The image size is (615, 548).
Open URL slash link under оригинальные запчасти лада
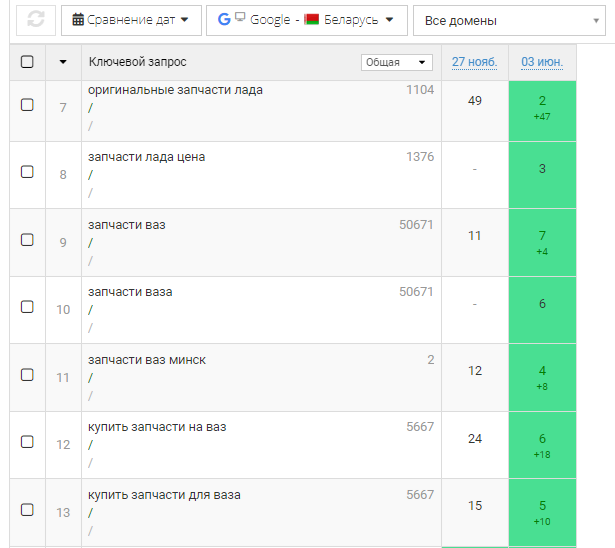click(x=91, y=108)
